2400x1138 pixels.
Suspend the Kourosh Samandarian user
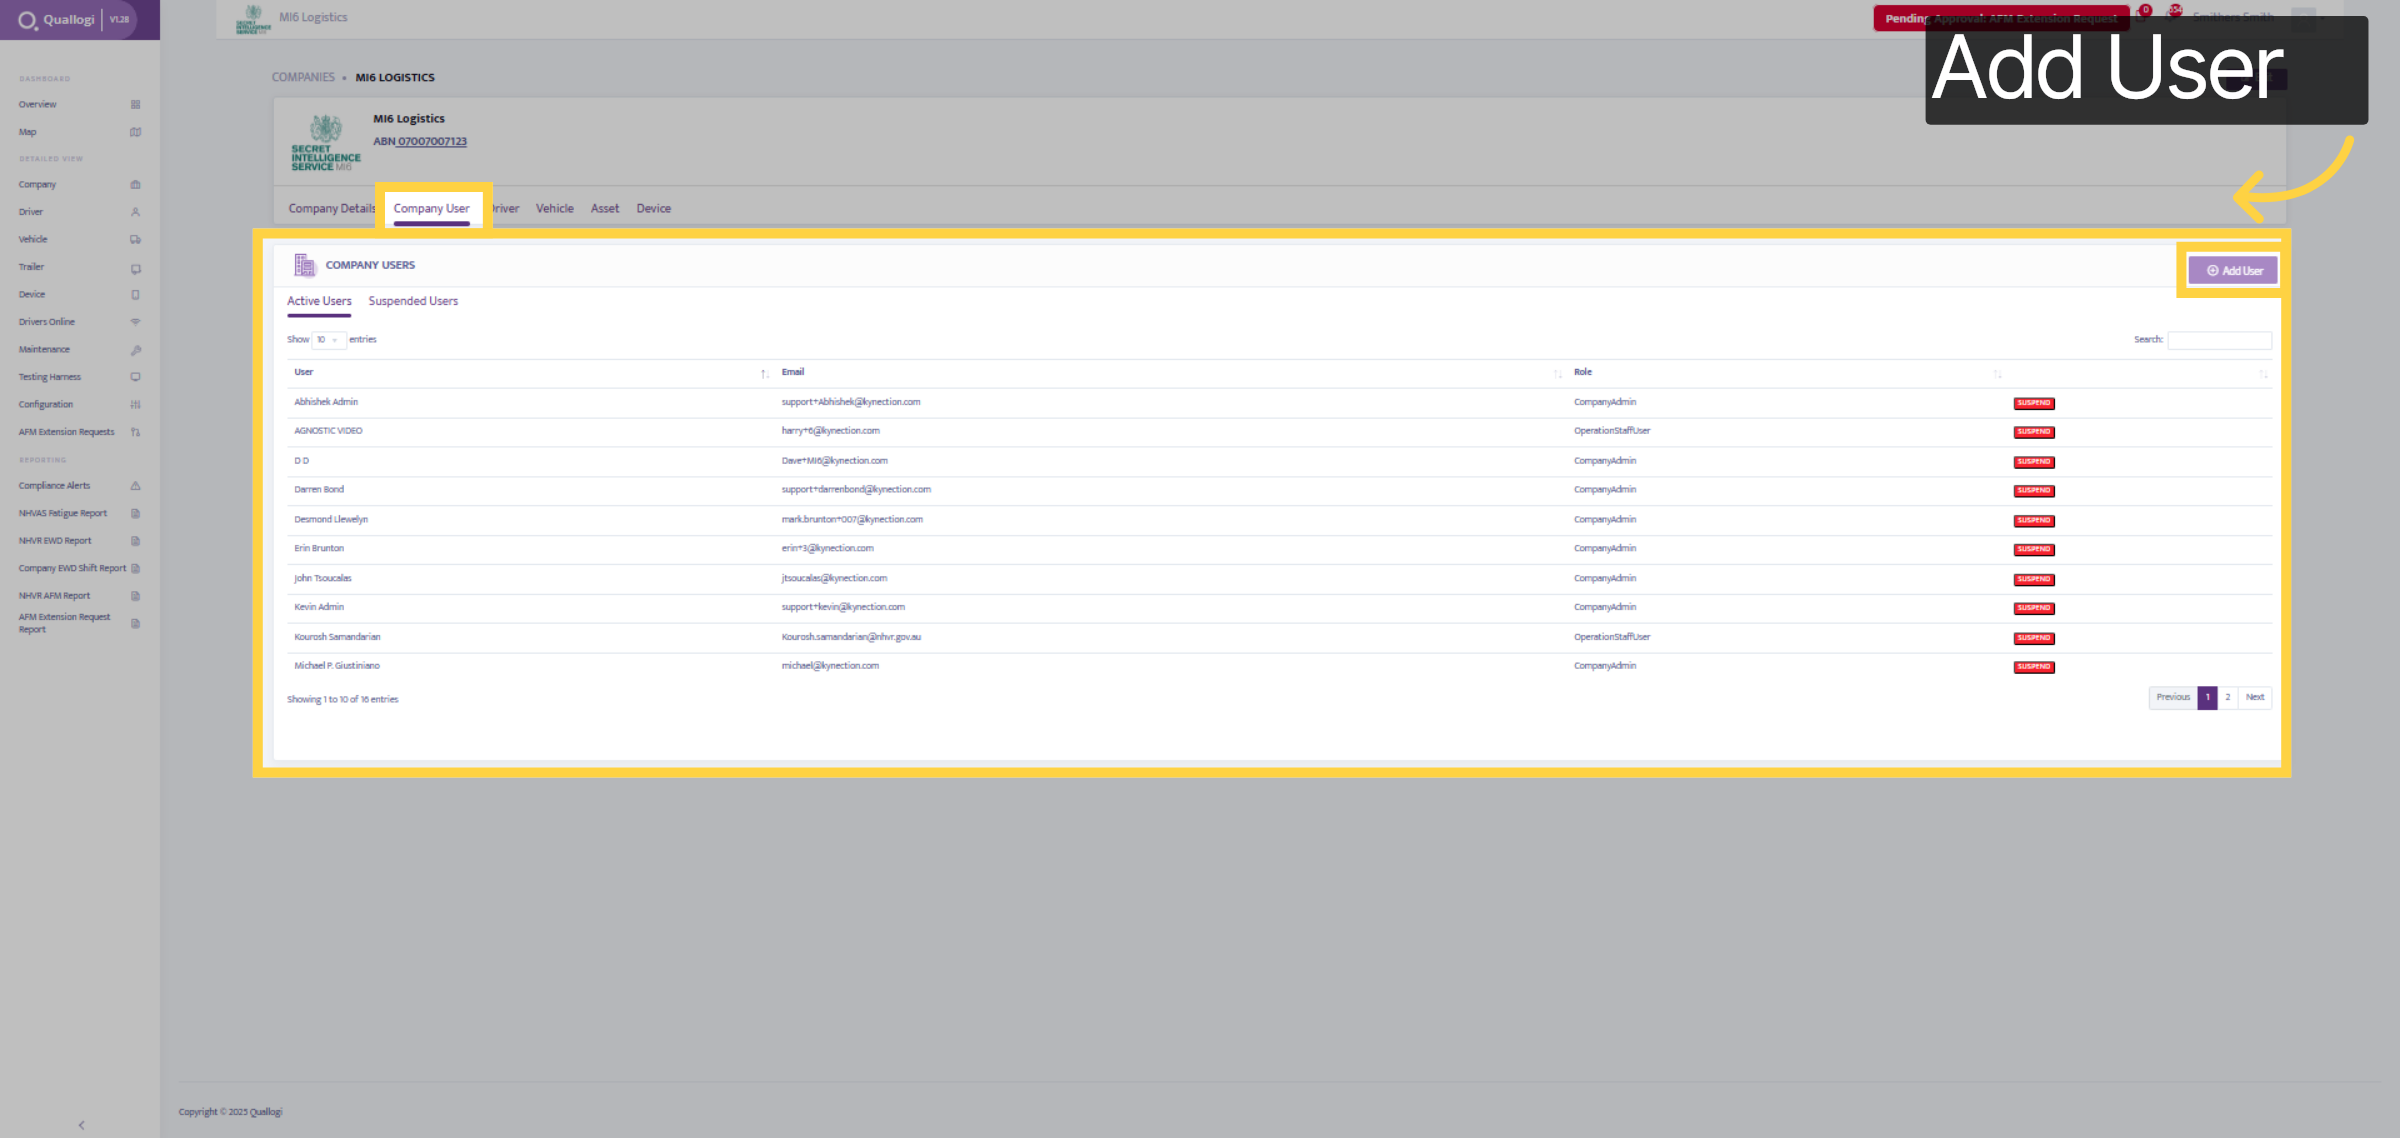(x=2034, y=638)
